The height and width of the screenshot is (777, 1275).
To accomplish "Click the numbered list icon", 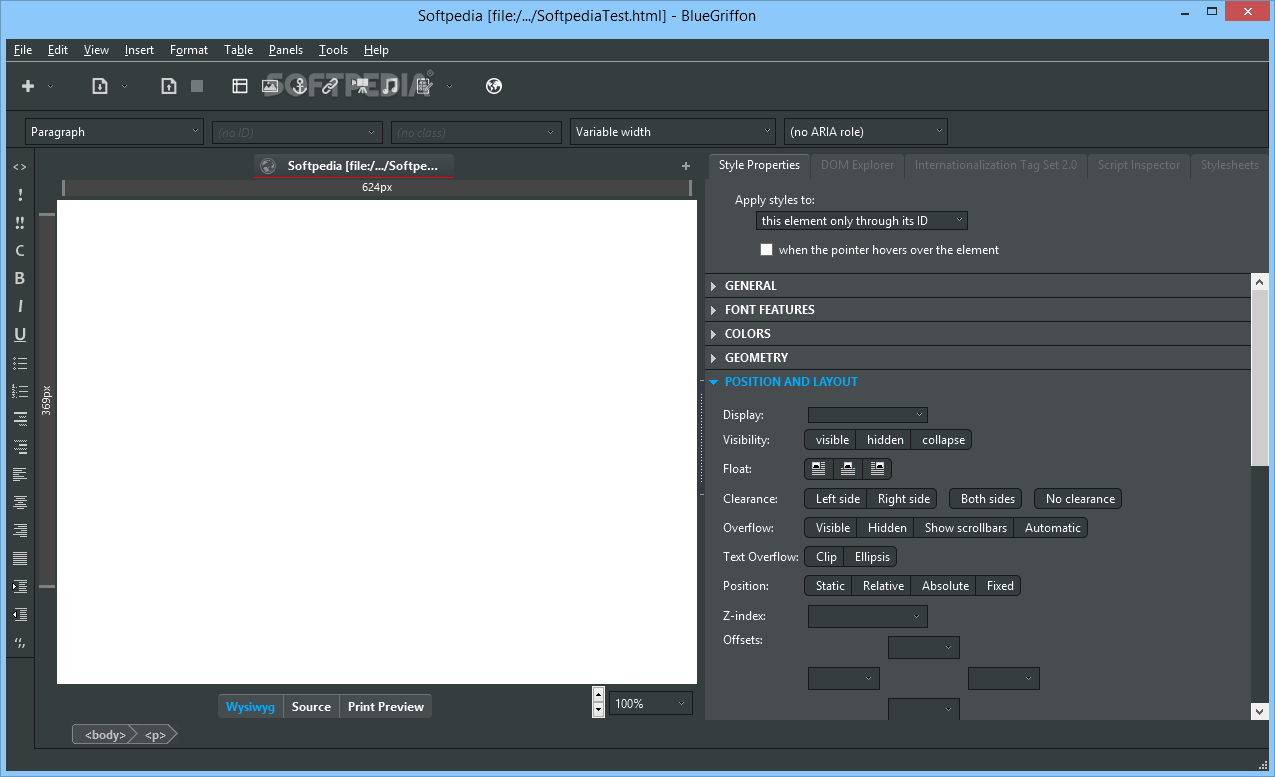I will pyautogui.click(x=19, y=391).
